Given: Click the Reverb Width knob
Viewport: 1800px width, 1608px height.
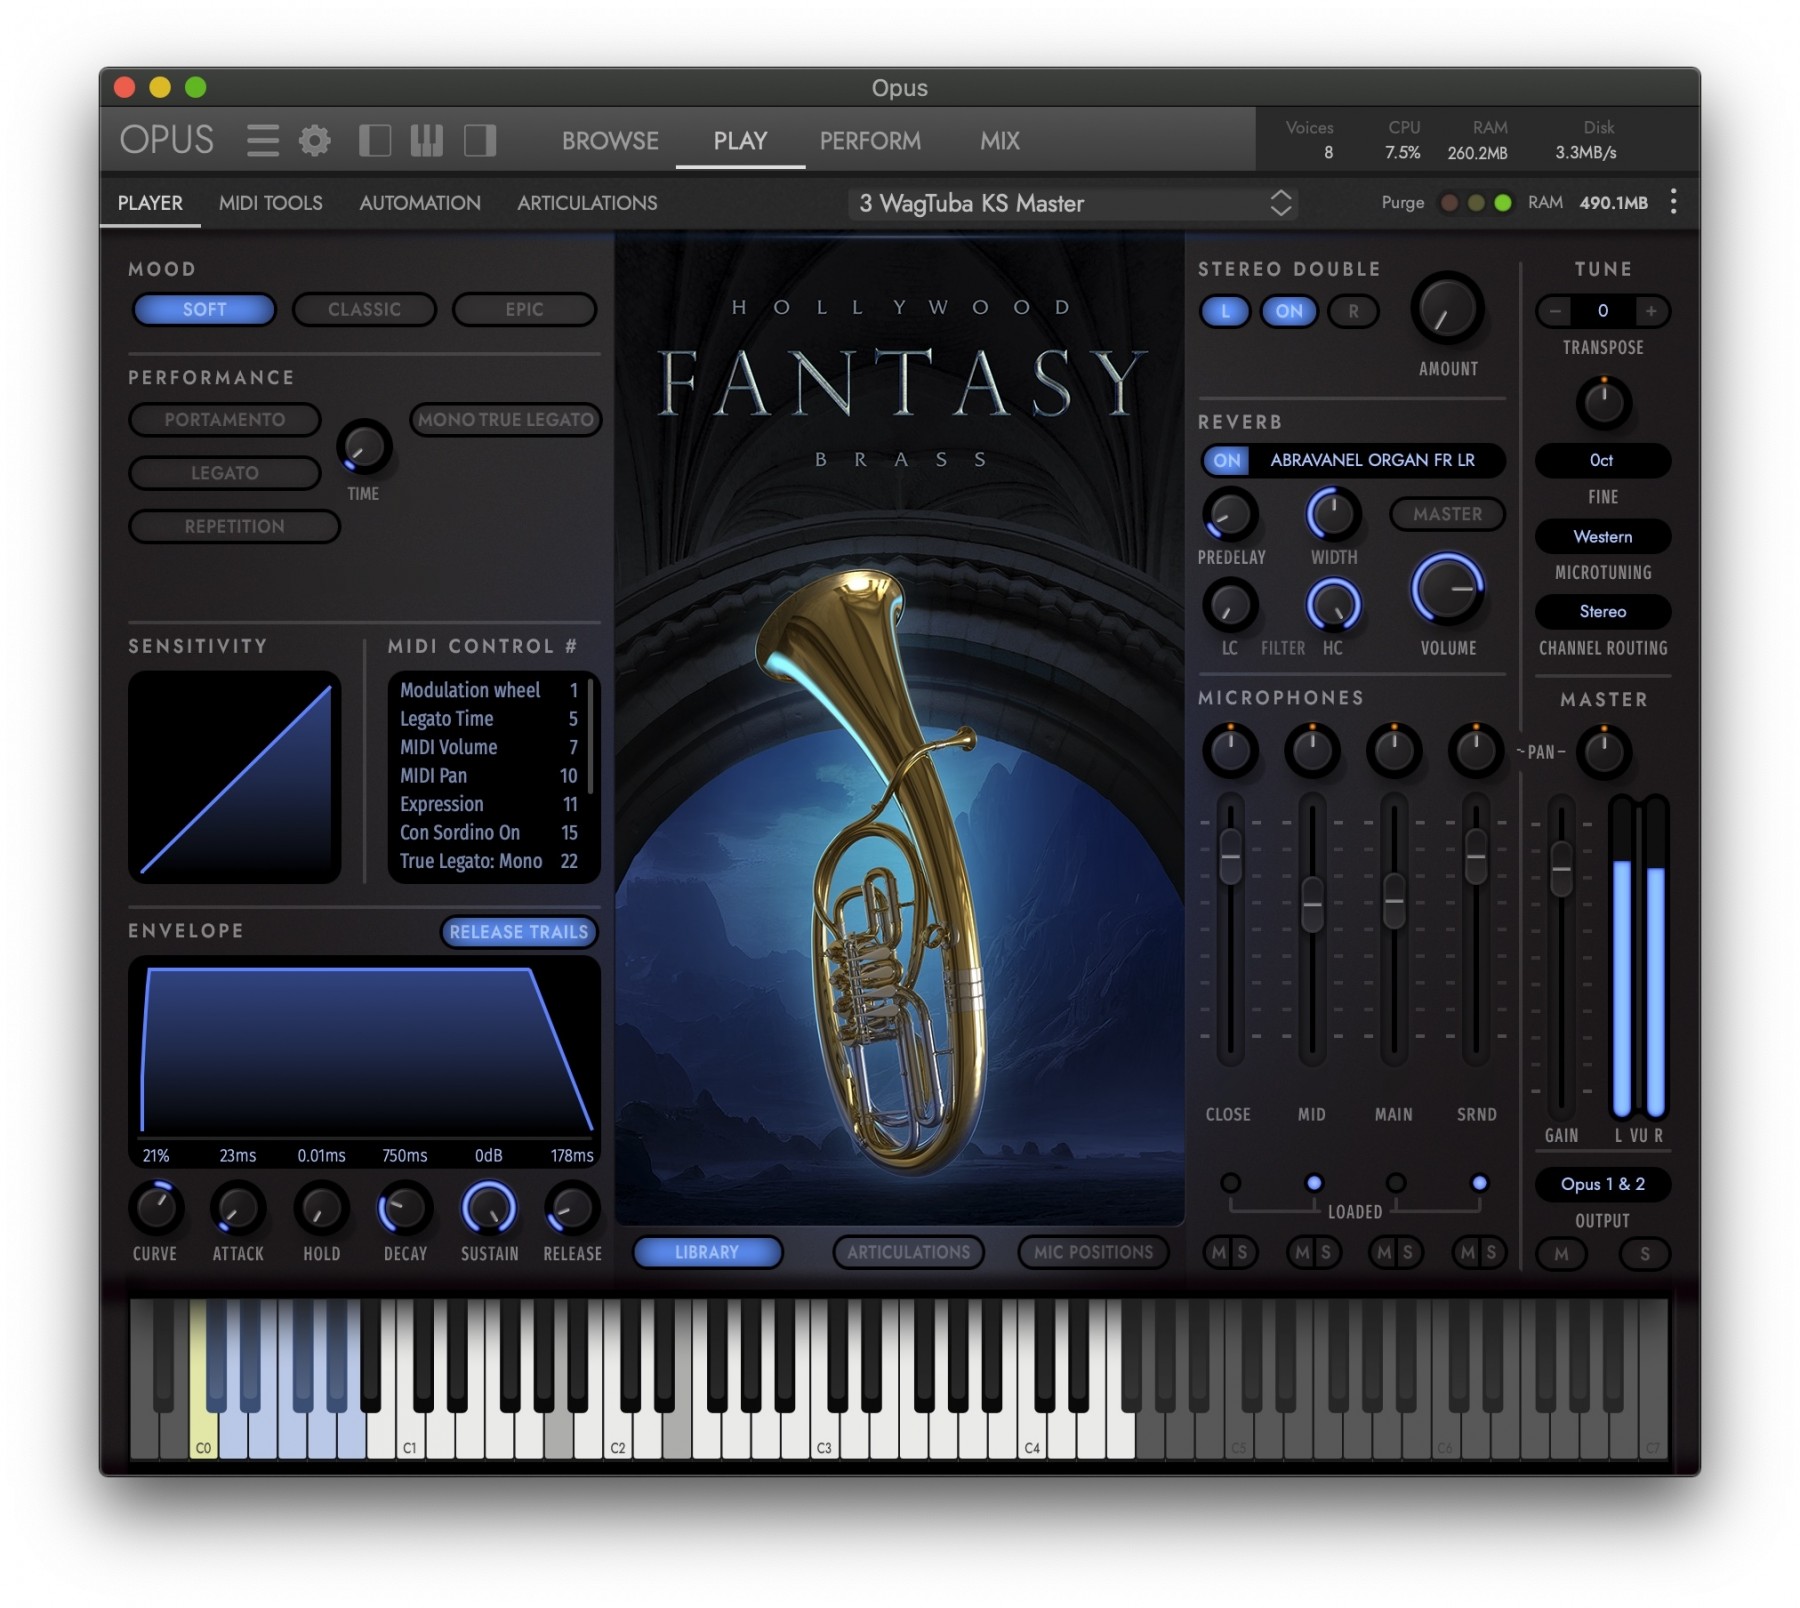Looking at the screenshot, I should click(x=1333, y=515).
